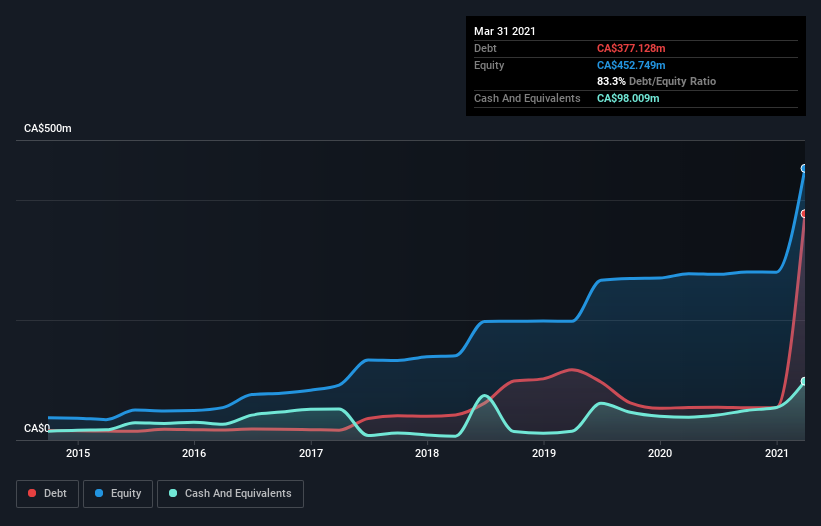Click the blue Equity legend dot

[x=99, y=494]
